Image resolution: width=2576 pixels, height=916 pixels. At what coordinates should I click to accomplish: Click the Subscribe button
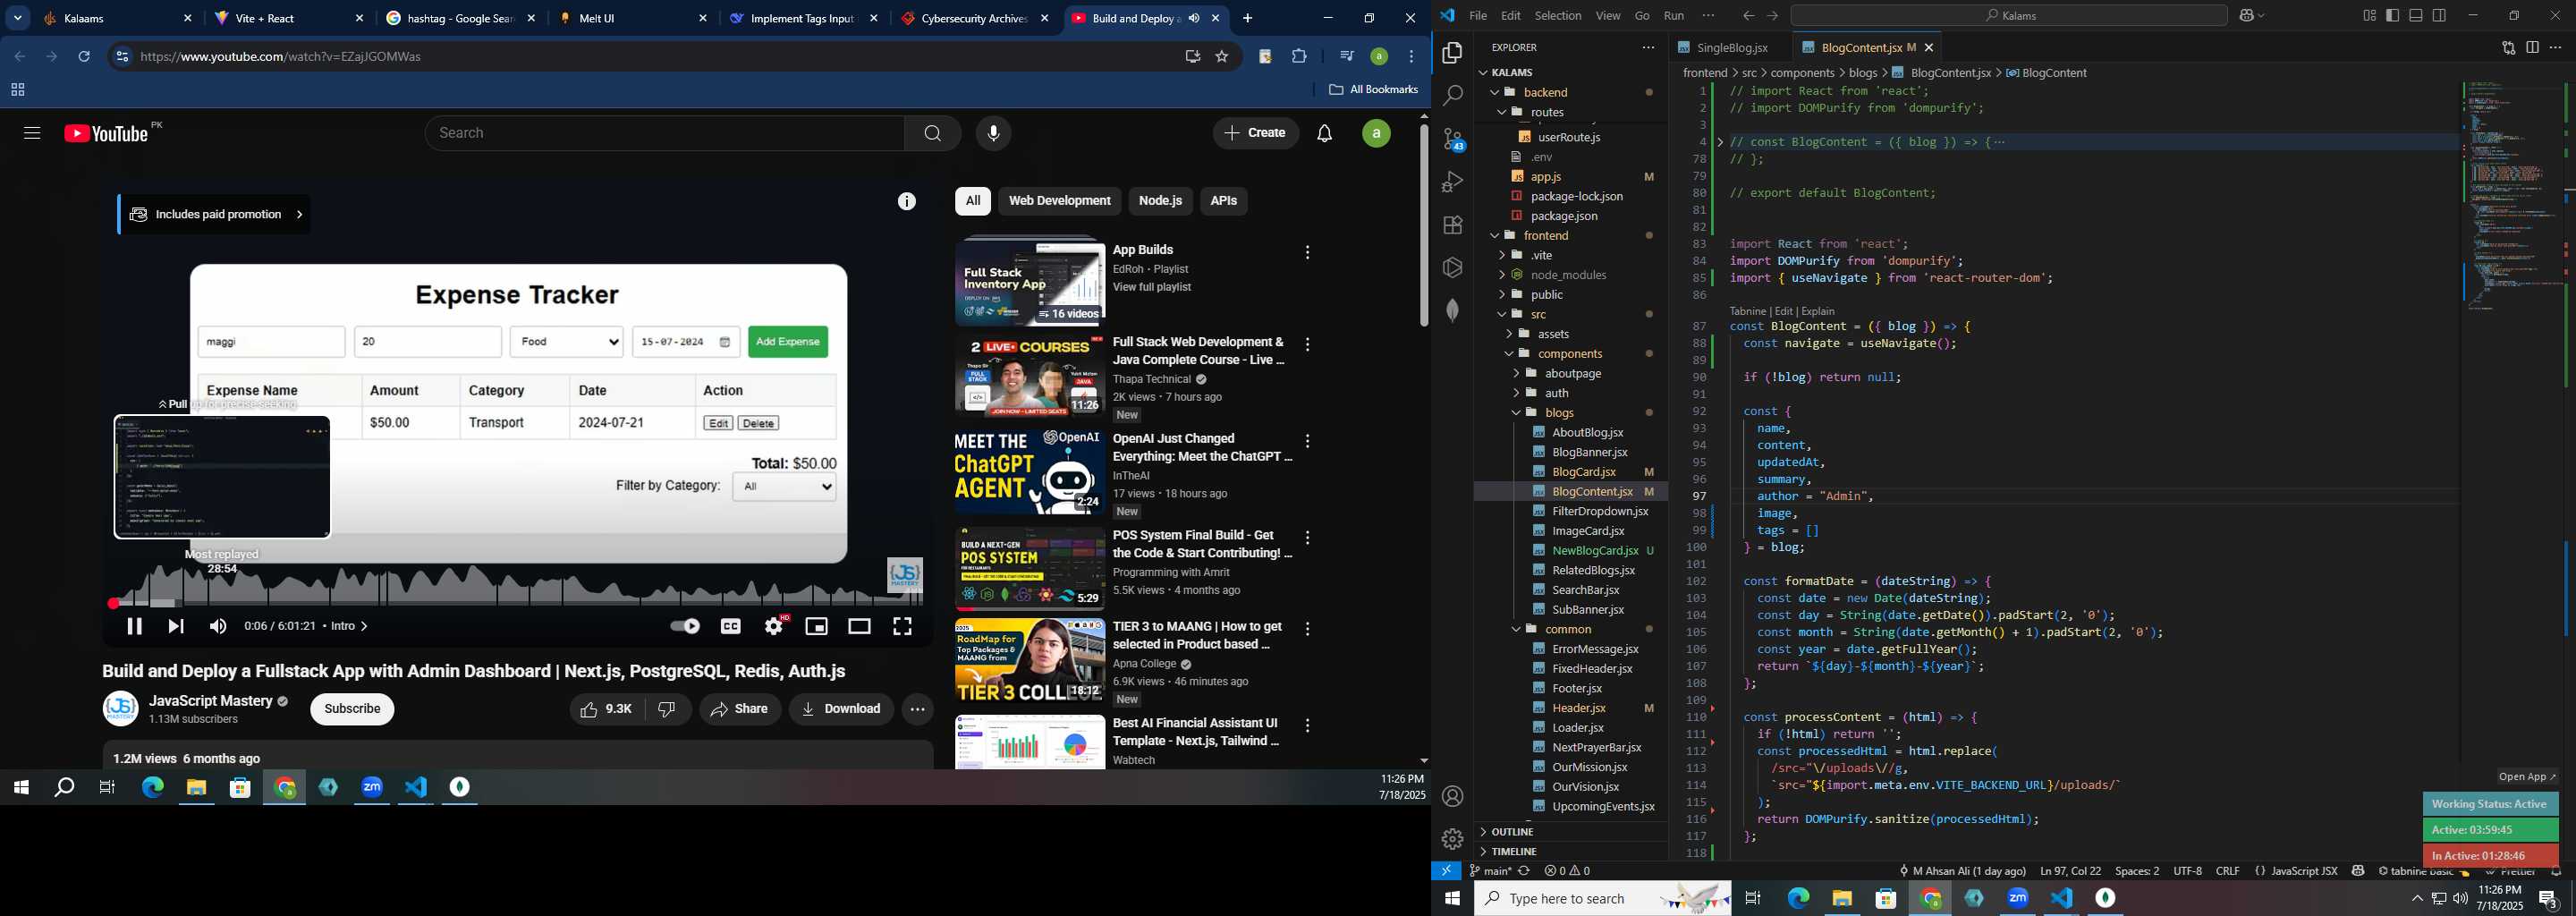coord(352,709)
